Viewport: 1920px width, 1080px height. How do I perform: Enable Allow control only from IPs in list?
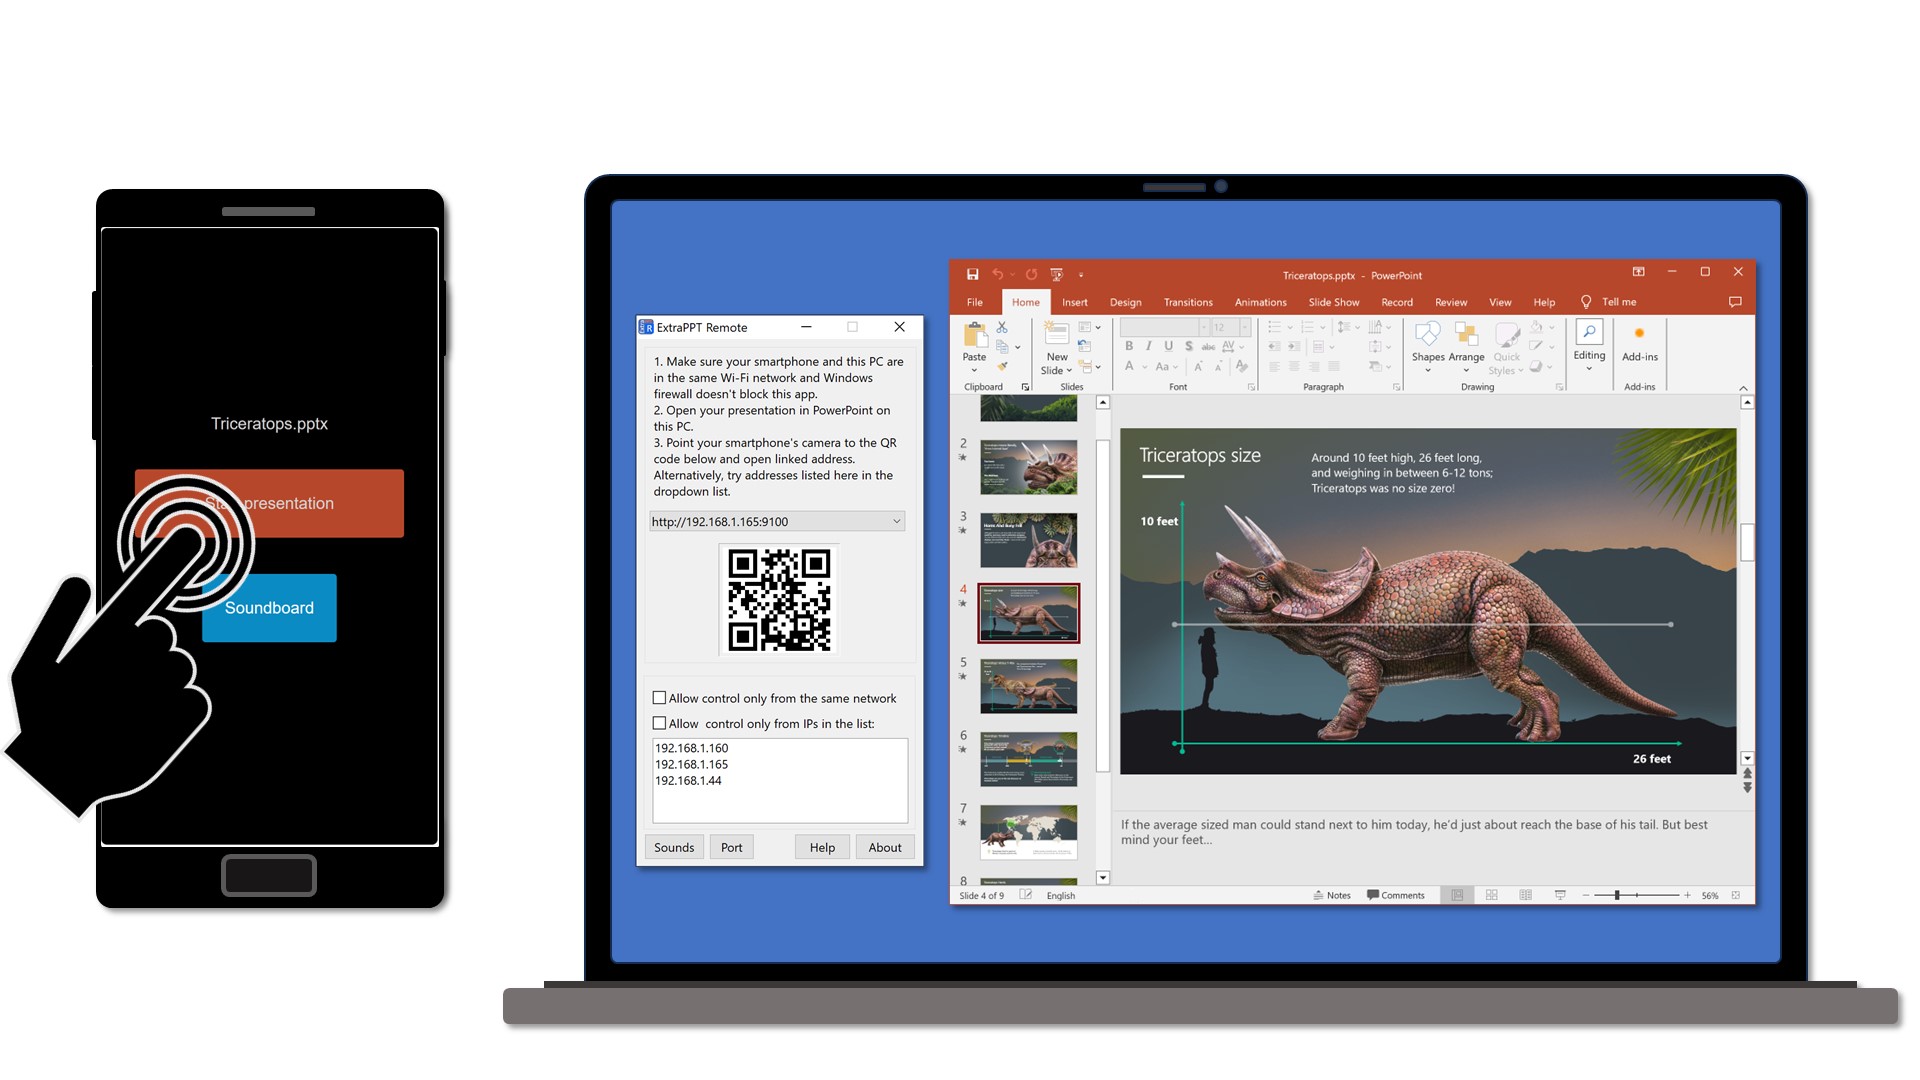point(659,723)
